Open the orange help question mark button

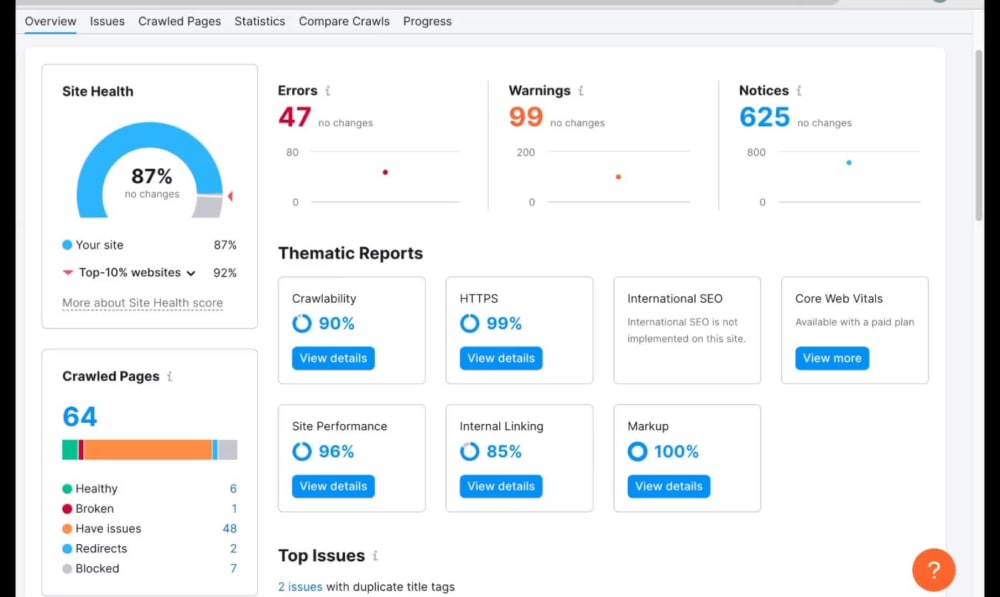click(934, 570)
